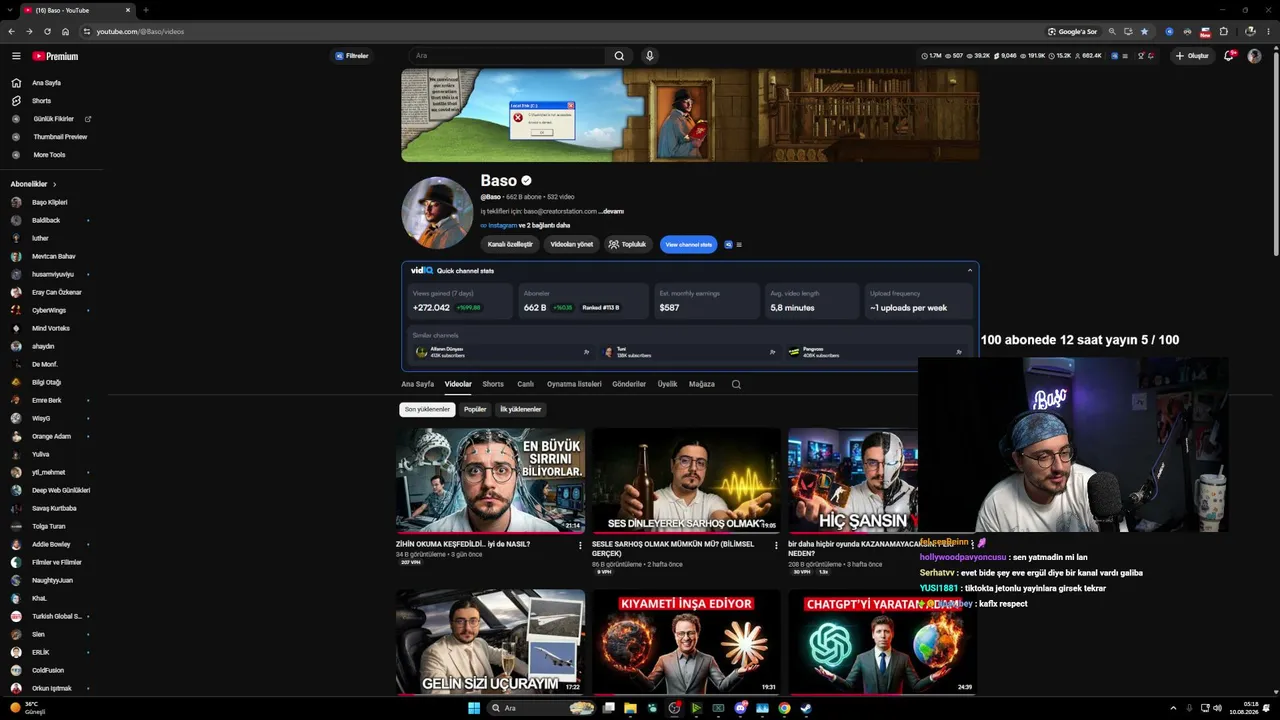This screenshot has height=720, width=1280.
Task: Open File Explorer from the taskbar
Action: (x=630, y=708)
